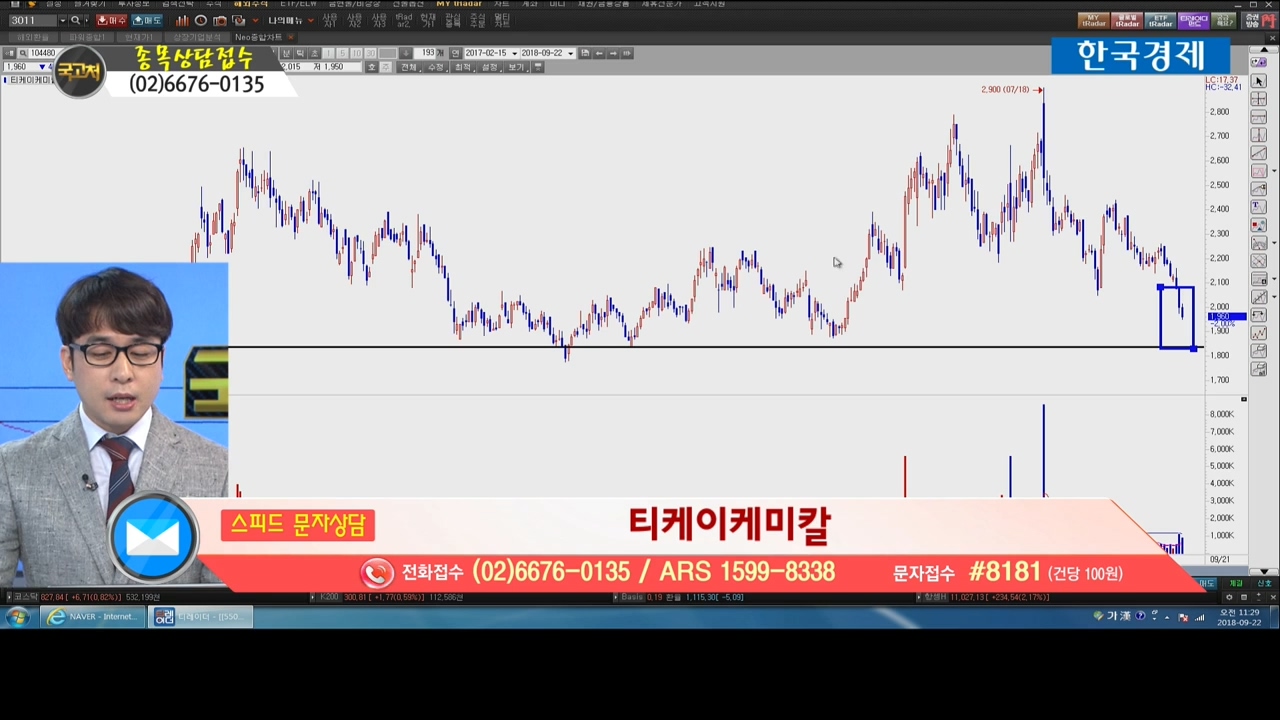Open the 해외주식 menu
The image size is (1280, 720).
(x=251, y=4)
